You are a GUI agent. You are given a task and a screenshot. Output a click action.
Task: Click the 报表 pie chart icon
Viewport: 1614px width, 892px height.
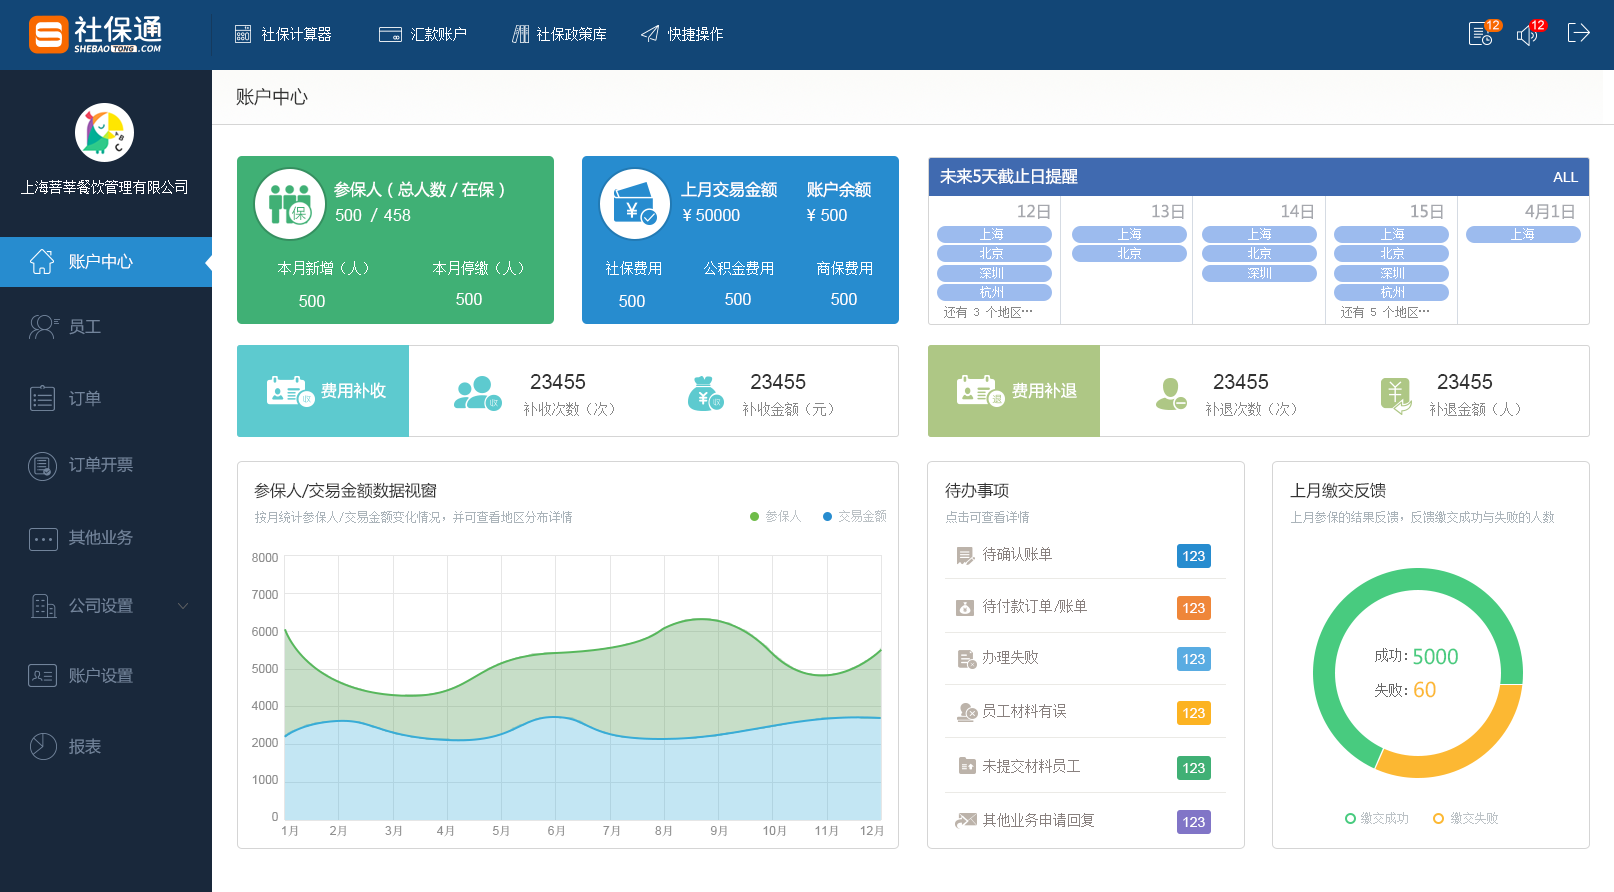(x=43, y=746)
